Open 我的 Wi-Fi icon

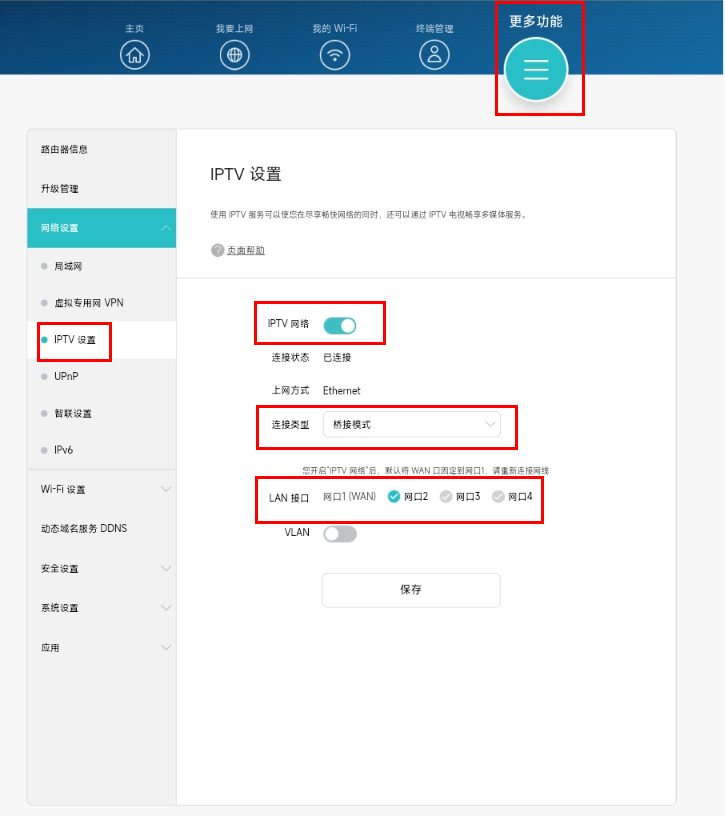coord(335,55)
